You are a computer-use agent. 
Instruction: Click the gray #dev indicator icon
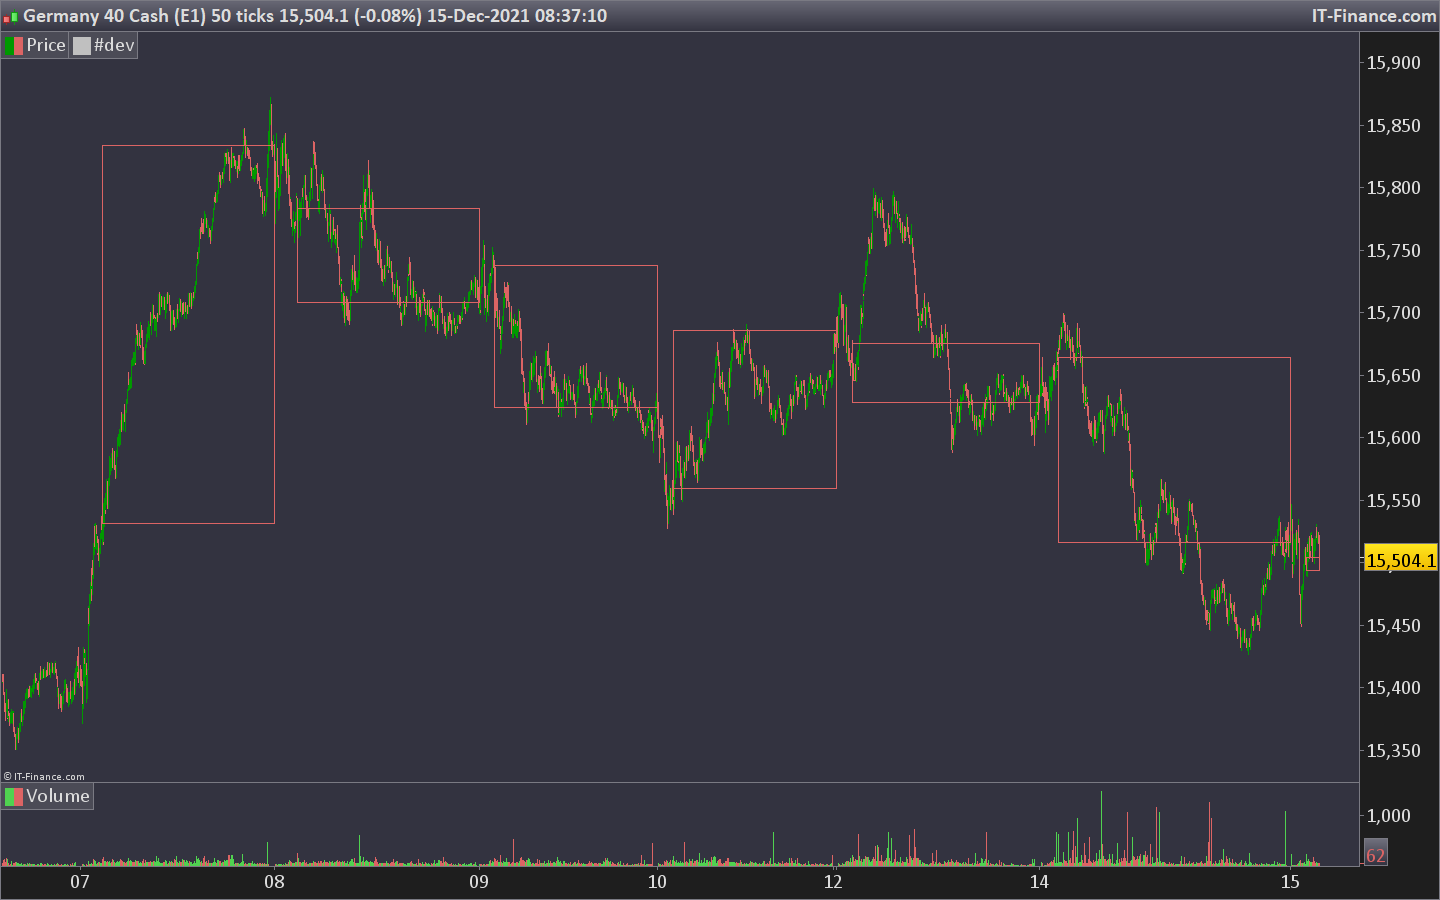tap(82, 46)
